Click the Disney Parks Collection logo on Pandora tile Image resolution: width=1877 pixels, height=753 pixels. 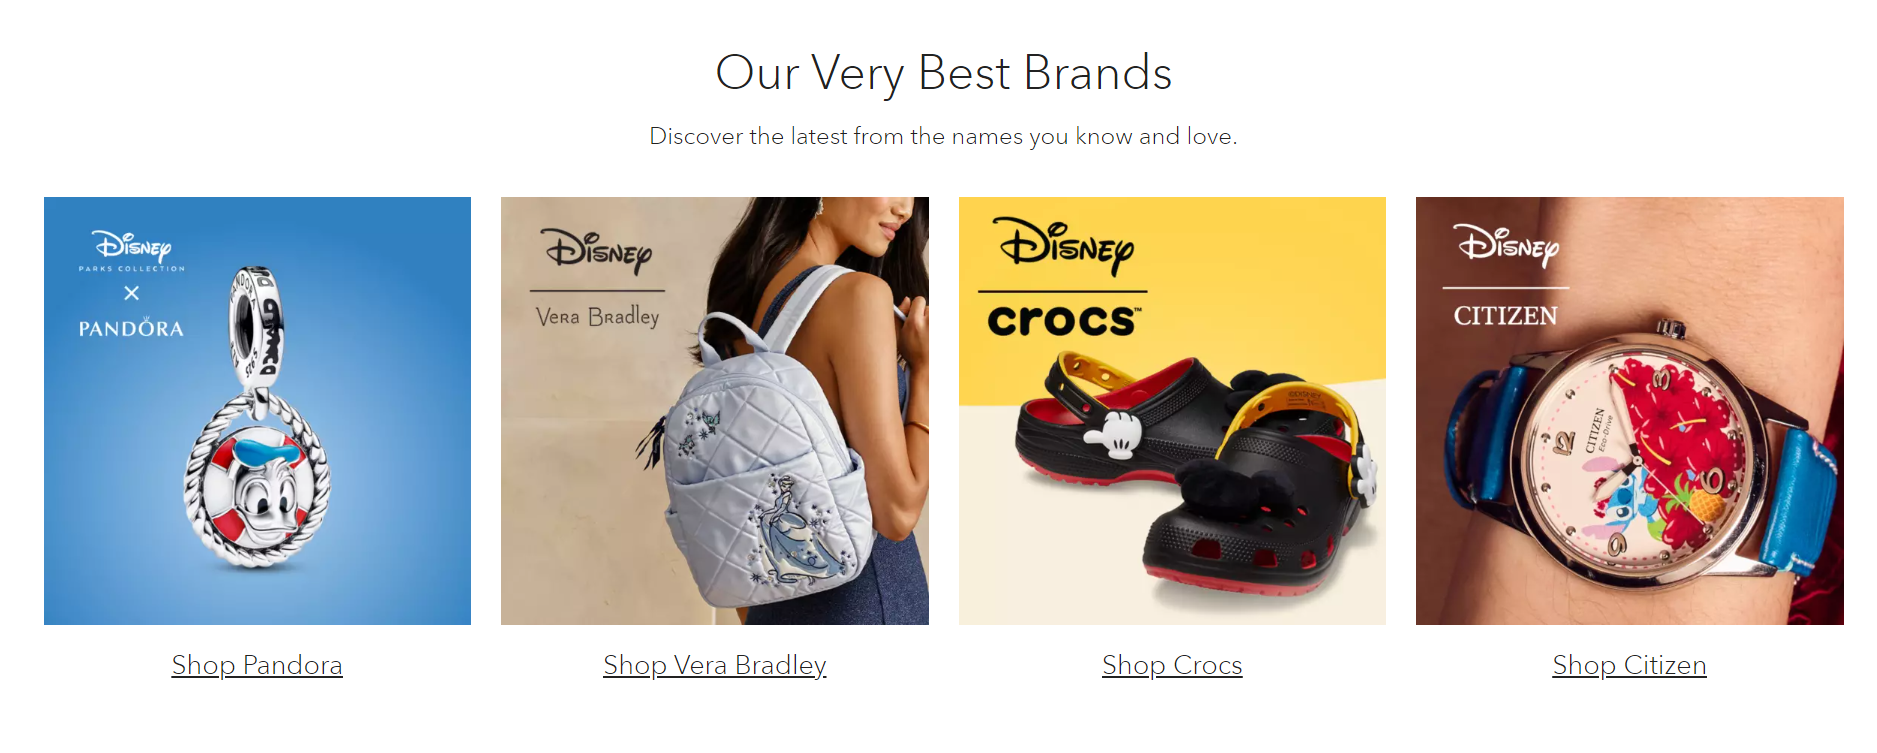click(132, 250)
